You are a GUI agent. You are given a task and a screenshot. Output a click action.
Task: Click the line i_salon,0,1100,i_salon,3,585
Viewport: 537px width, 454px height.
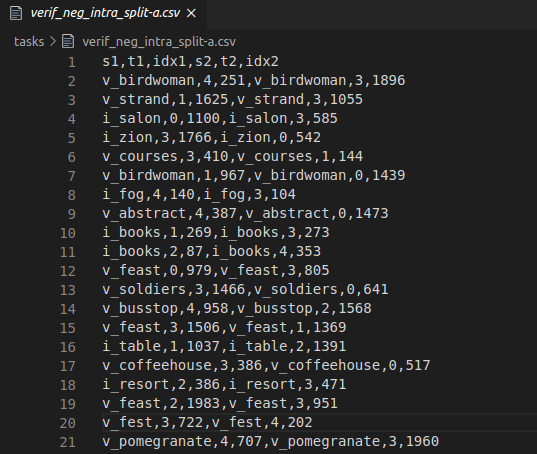click(220, 118)
